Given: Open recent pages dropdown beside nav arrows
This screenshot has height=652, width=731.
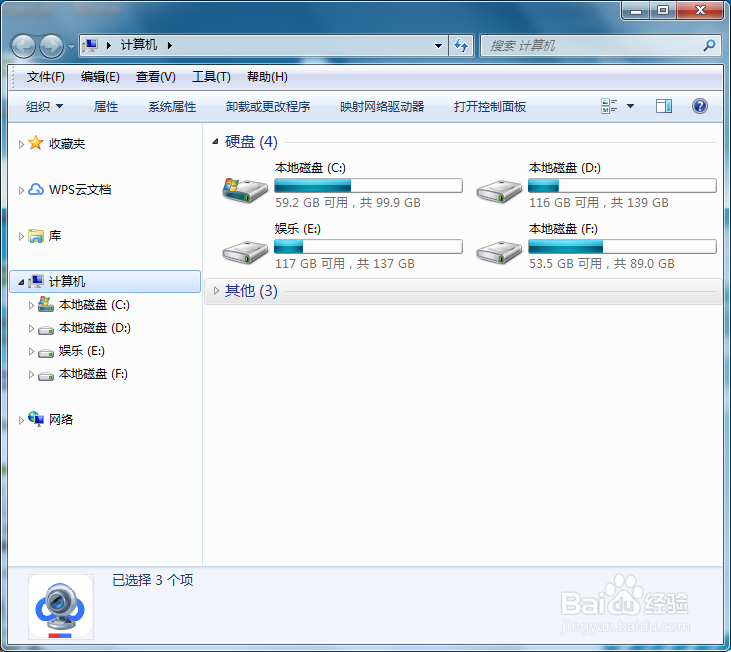Looking at the screenshot, I should point(71,47).
